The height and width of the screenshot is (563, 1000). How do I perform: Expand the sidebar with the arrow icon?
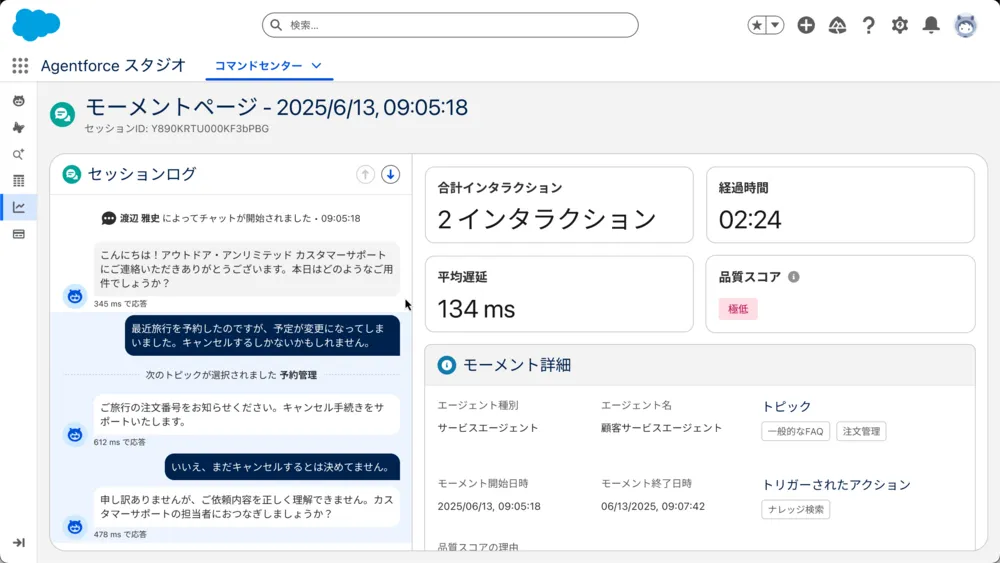(18, 543)
